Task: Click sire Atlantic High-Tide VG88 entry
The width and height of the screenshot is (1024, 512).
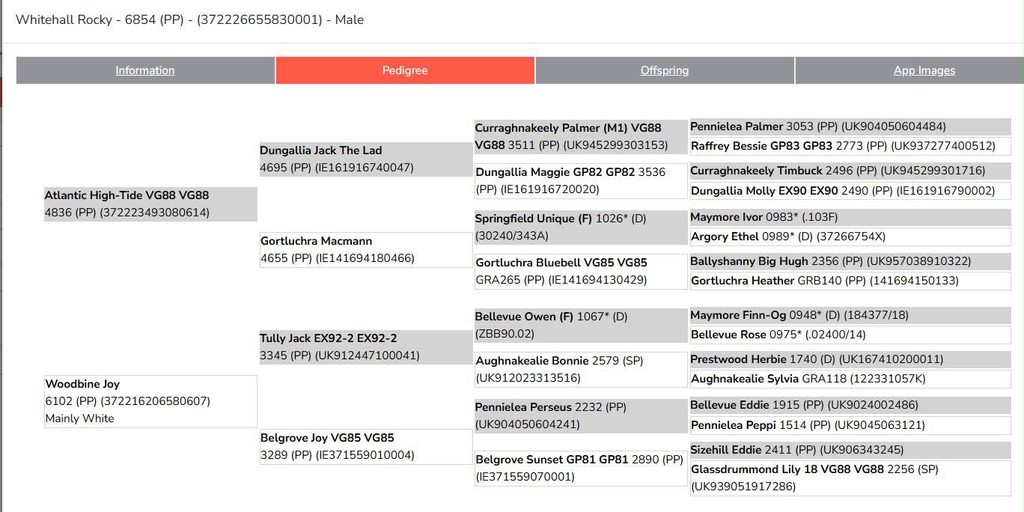Action: pyautogui.click(x=151, y=204)
